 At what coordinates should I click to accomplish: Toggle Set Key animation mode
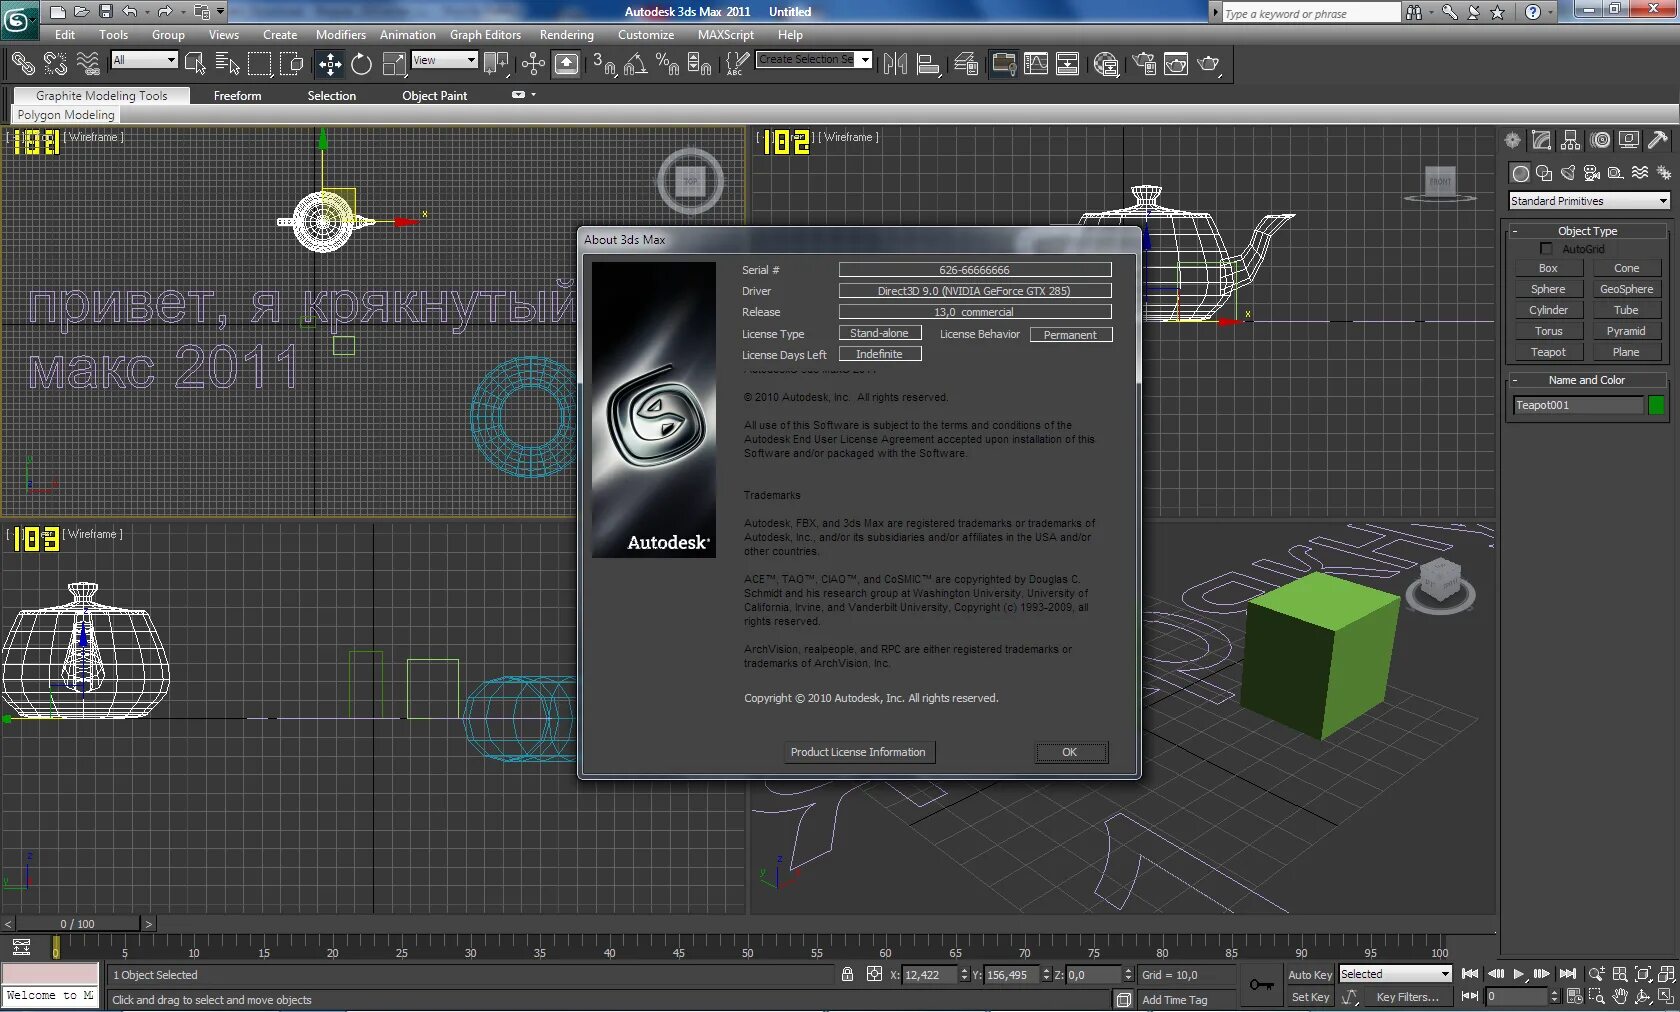click(1310, 997)
